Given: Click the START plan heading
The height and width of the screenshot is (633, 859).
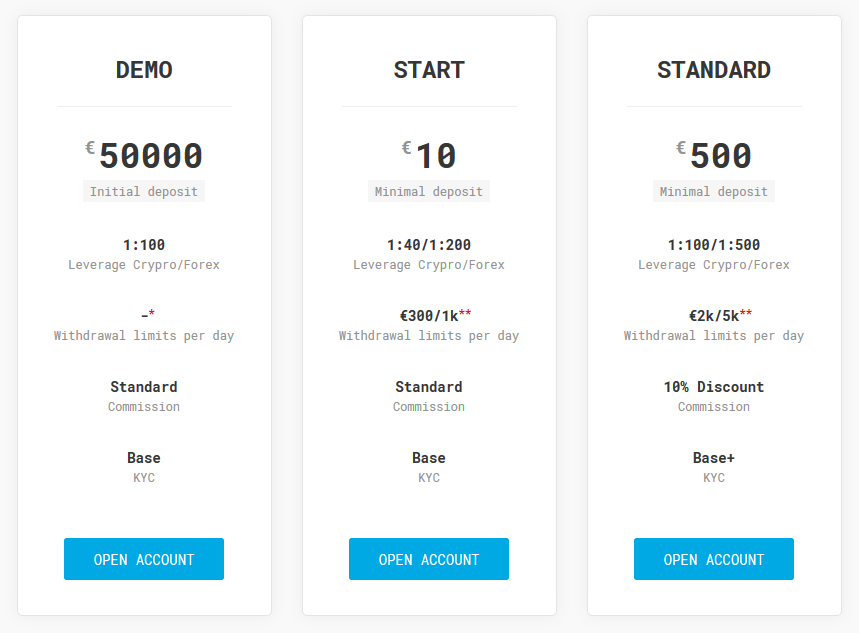Looking at the screenshot, I should (429, 70).
